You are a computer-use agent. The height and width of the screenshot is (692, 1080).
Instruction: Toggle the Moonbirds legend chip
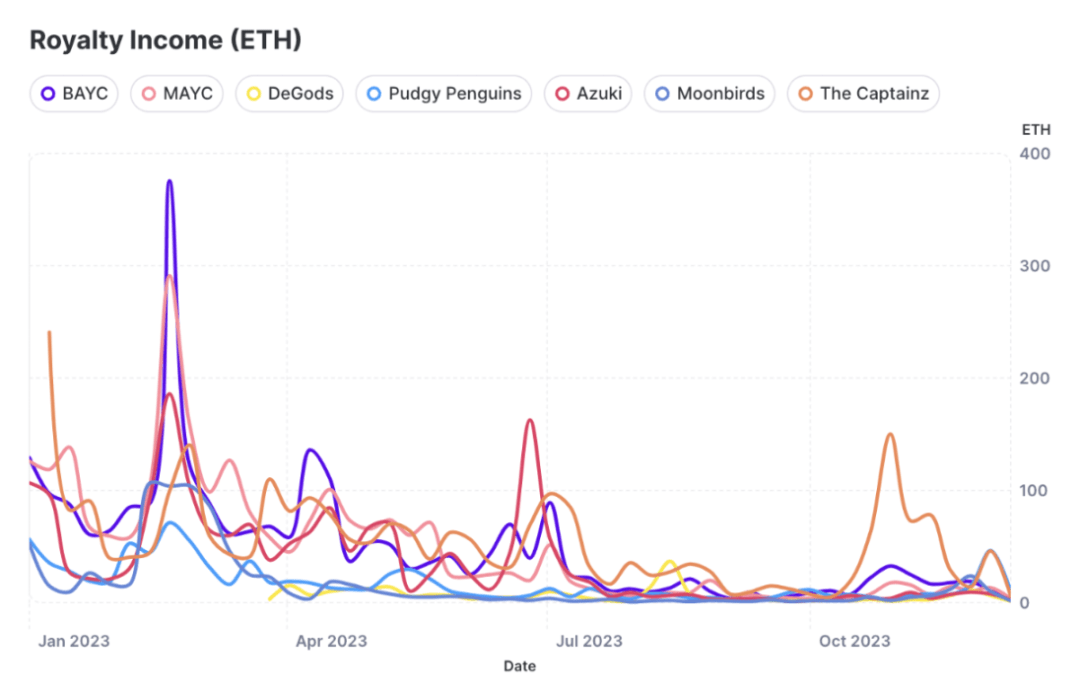pyautogui.click(x=710, y=94)
